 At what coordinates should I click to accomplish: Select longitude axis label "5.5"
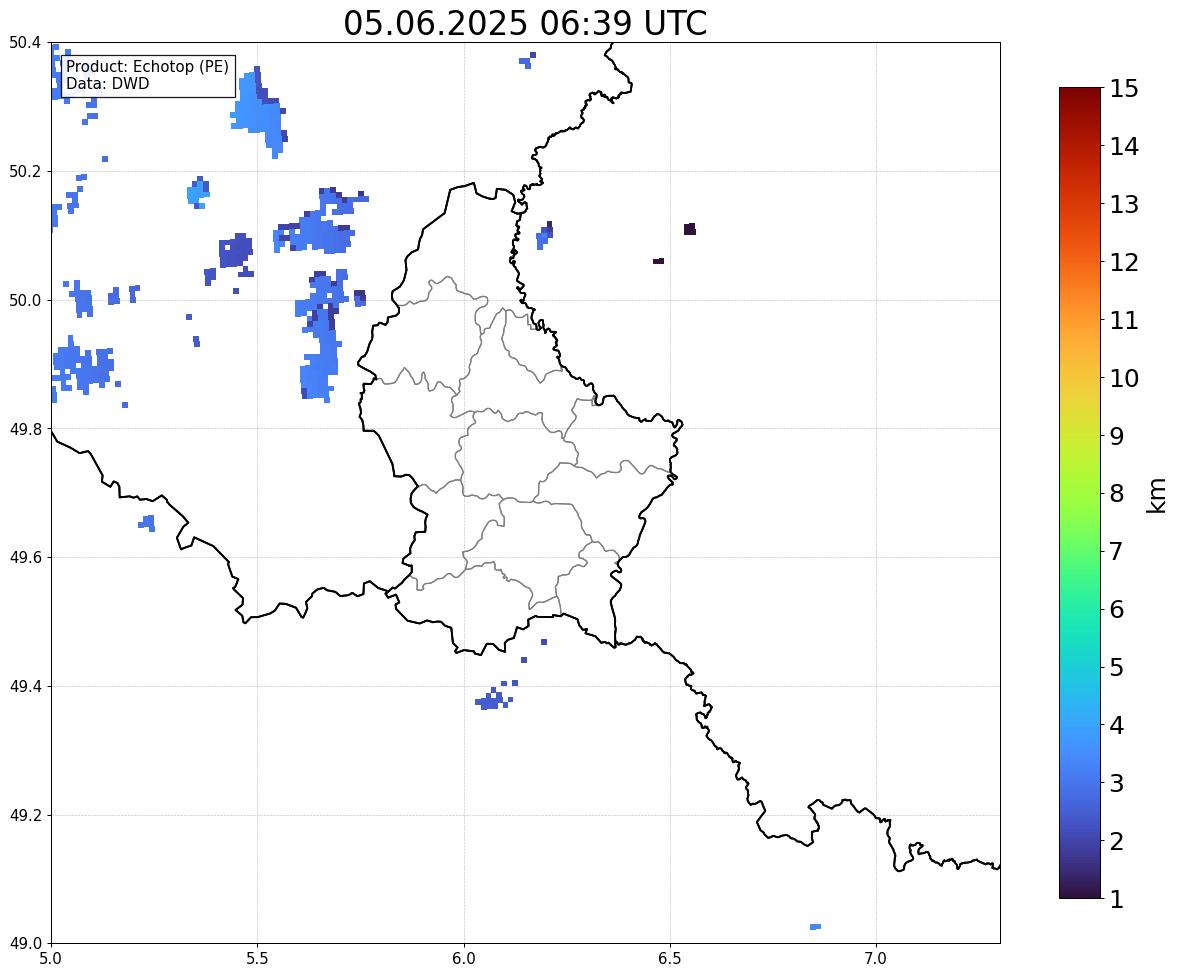(x=258, y=959)
